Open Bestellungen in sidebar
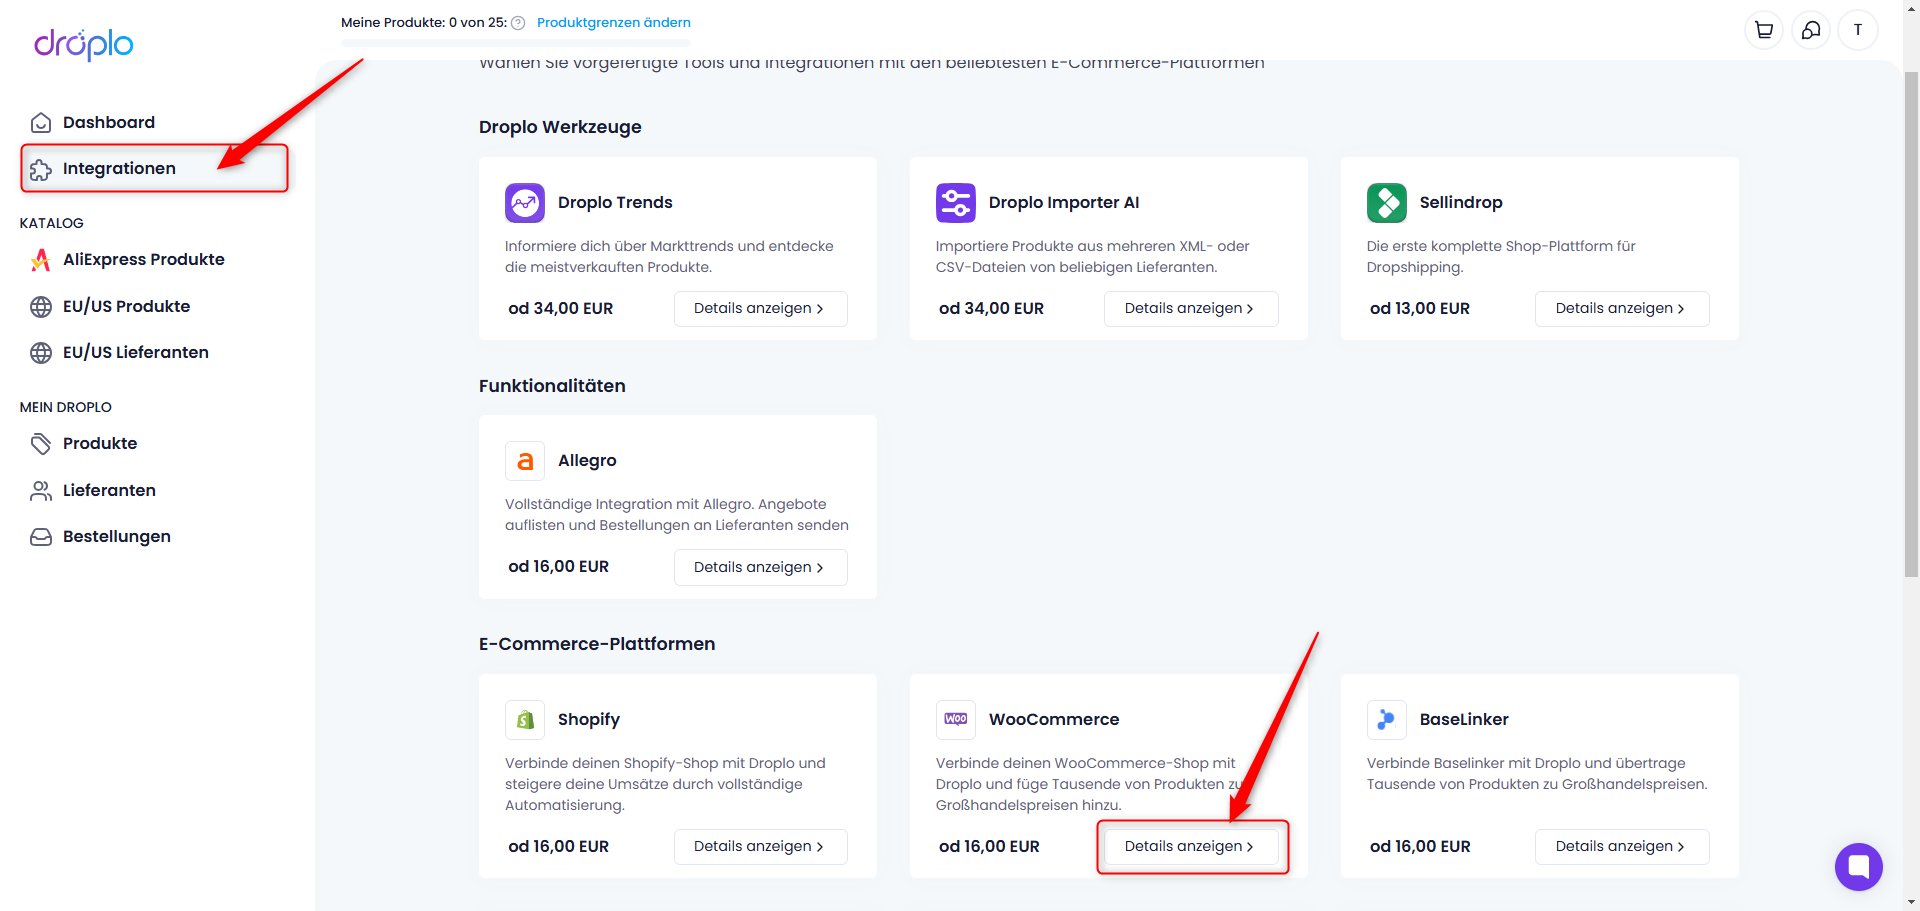 click(x=117, y=536)
